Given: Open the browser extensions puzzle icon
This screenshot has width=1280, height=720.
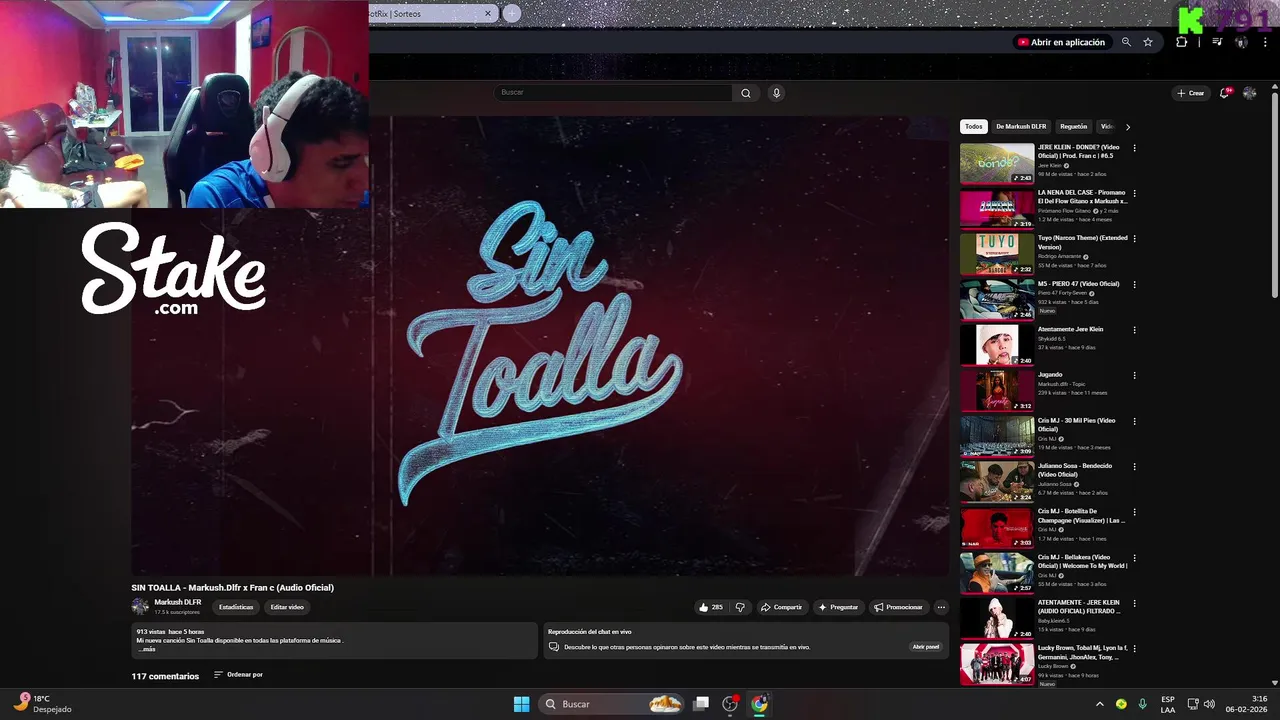Looking at the screenshot, I should (1182, 42).
